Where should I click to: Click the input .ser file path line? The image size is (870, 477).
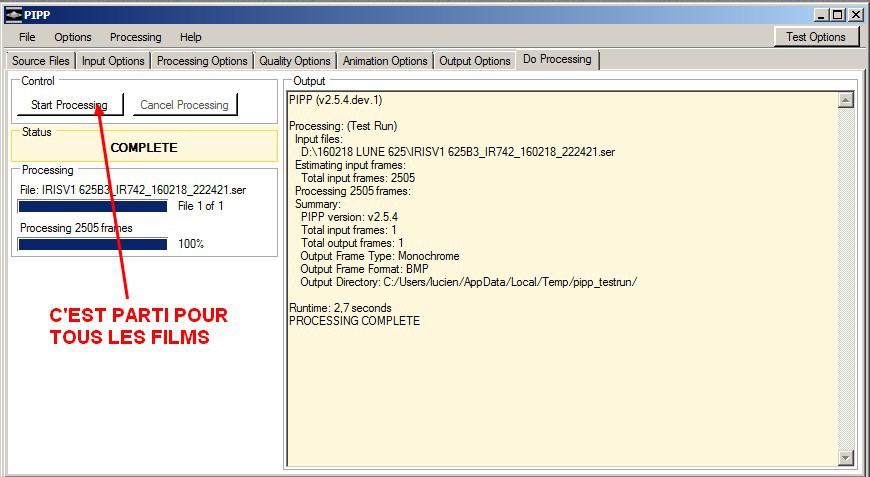[458, 152]
